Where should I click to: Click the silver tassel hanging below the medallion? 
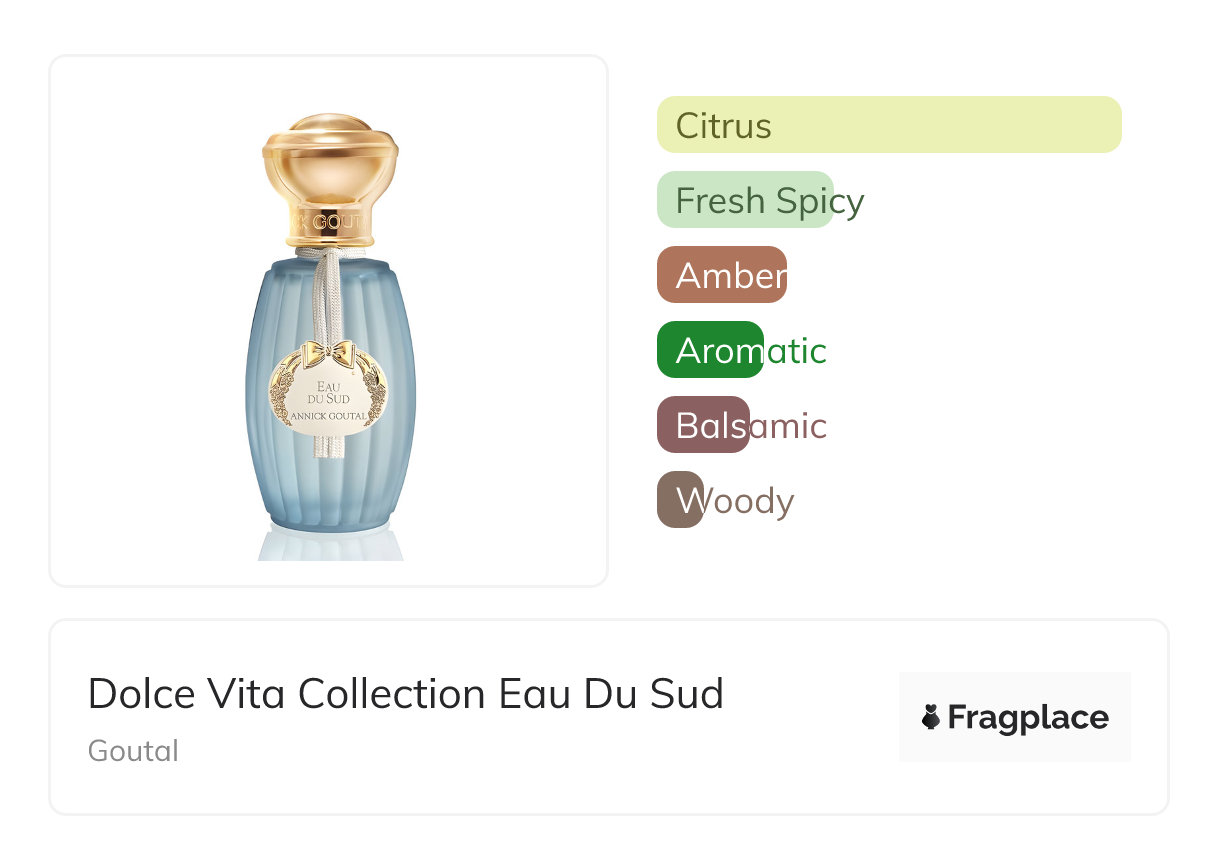point(329,447)
